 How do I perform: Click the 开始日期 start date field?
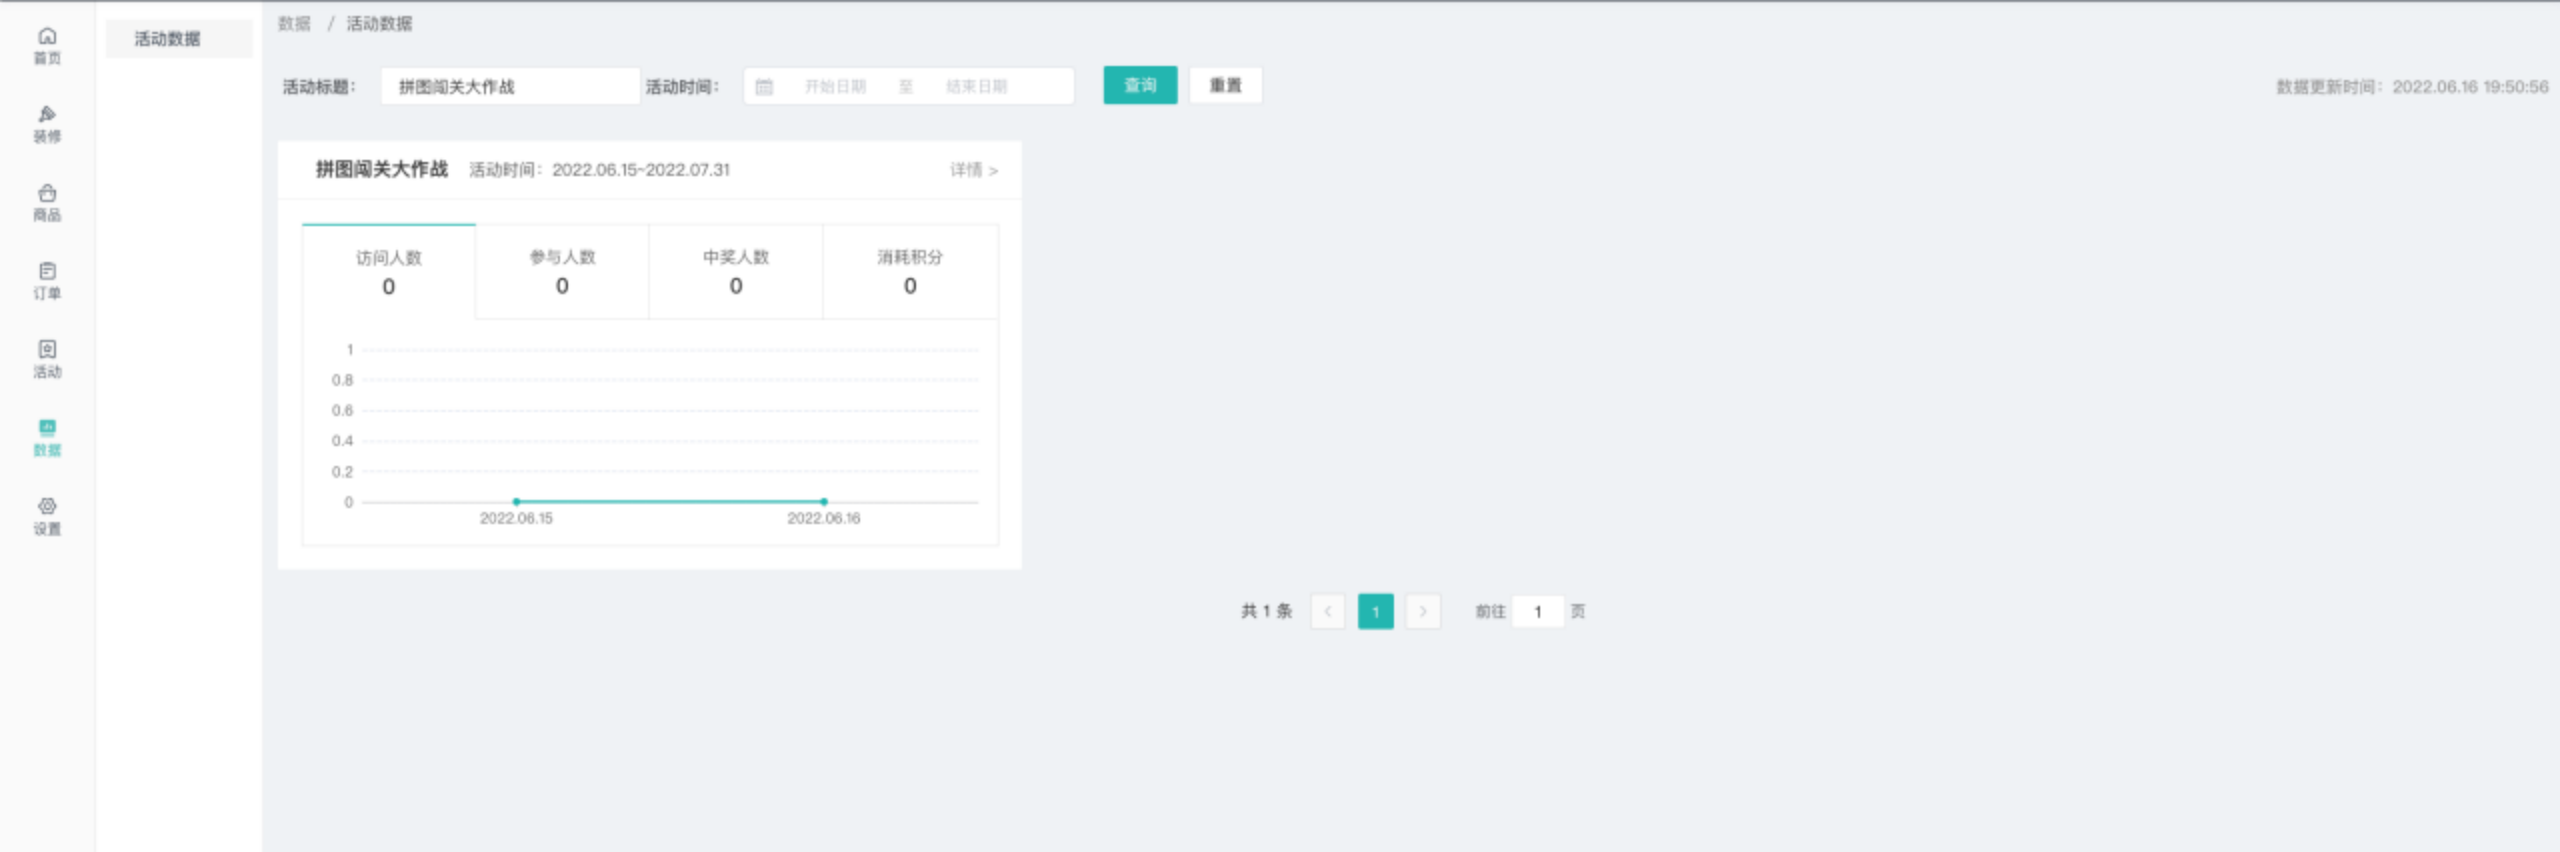tap(835, 87)
